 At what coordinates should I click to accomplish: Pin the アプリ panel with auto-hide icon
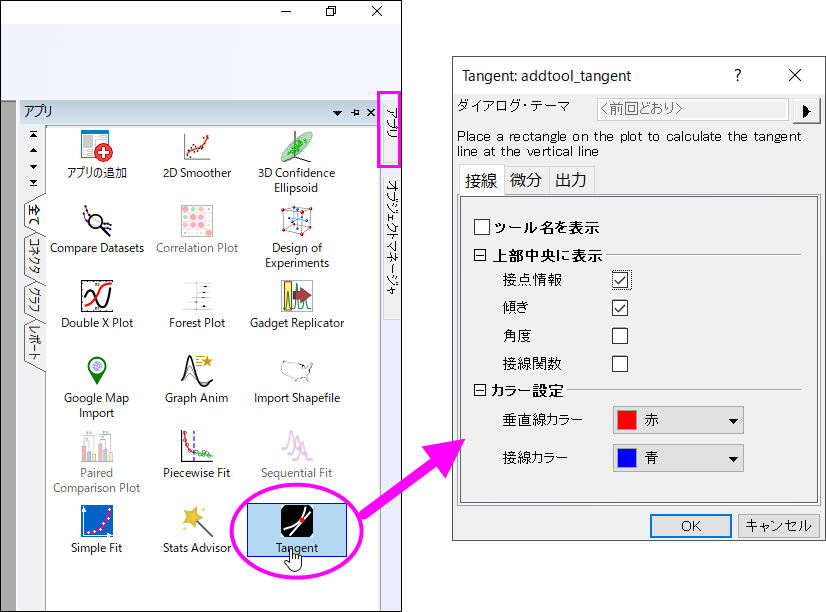click(355, 112)
